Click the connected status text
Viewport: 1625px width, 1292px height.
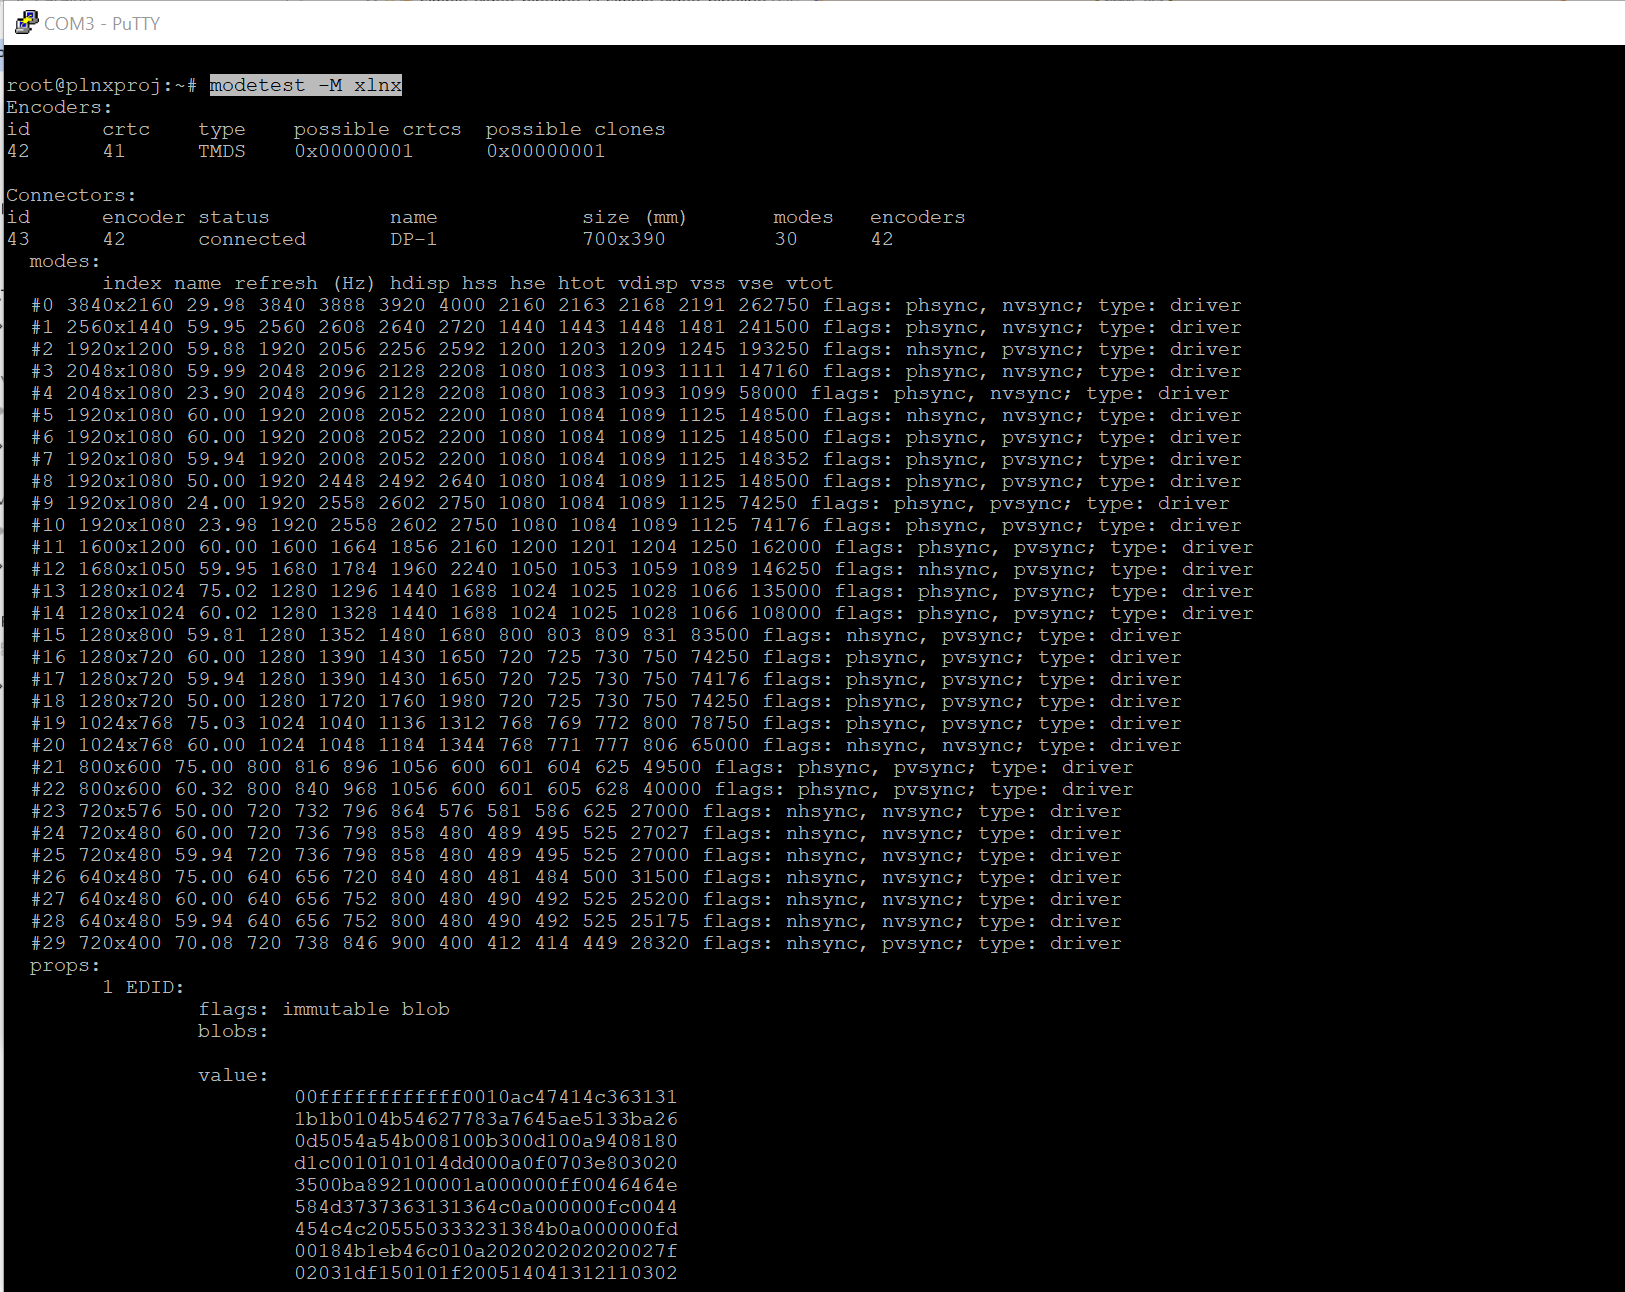pyautogui.click(x=251, y=239)
